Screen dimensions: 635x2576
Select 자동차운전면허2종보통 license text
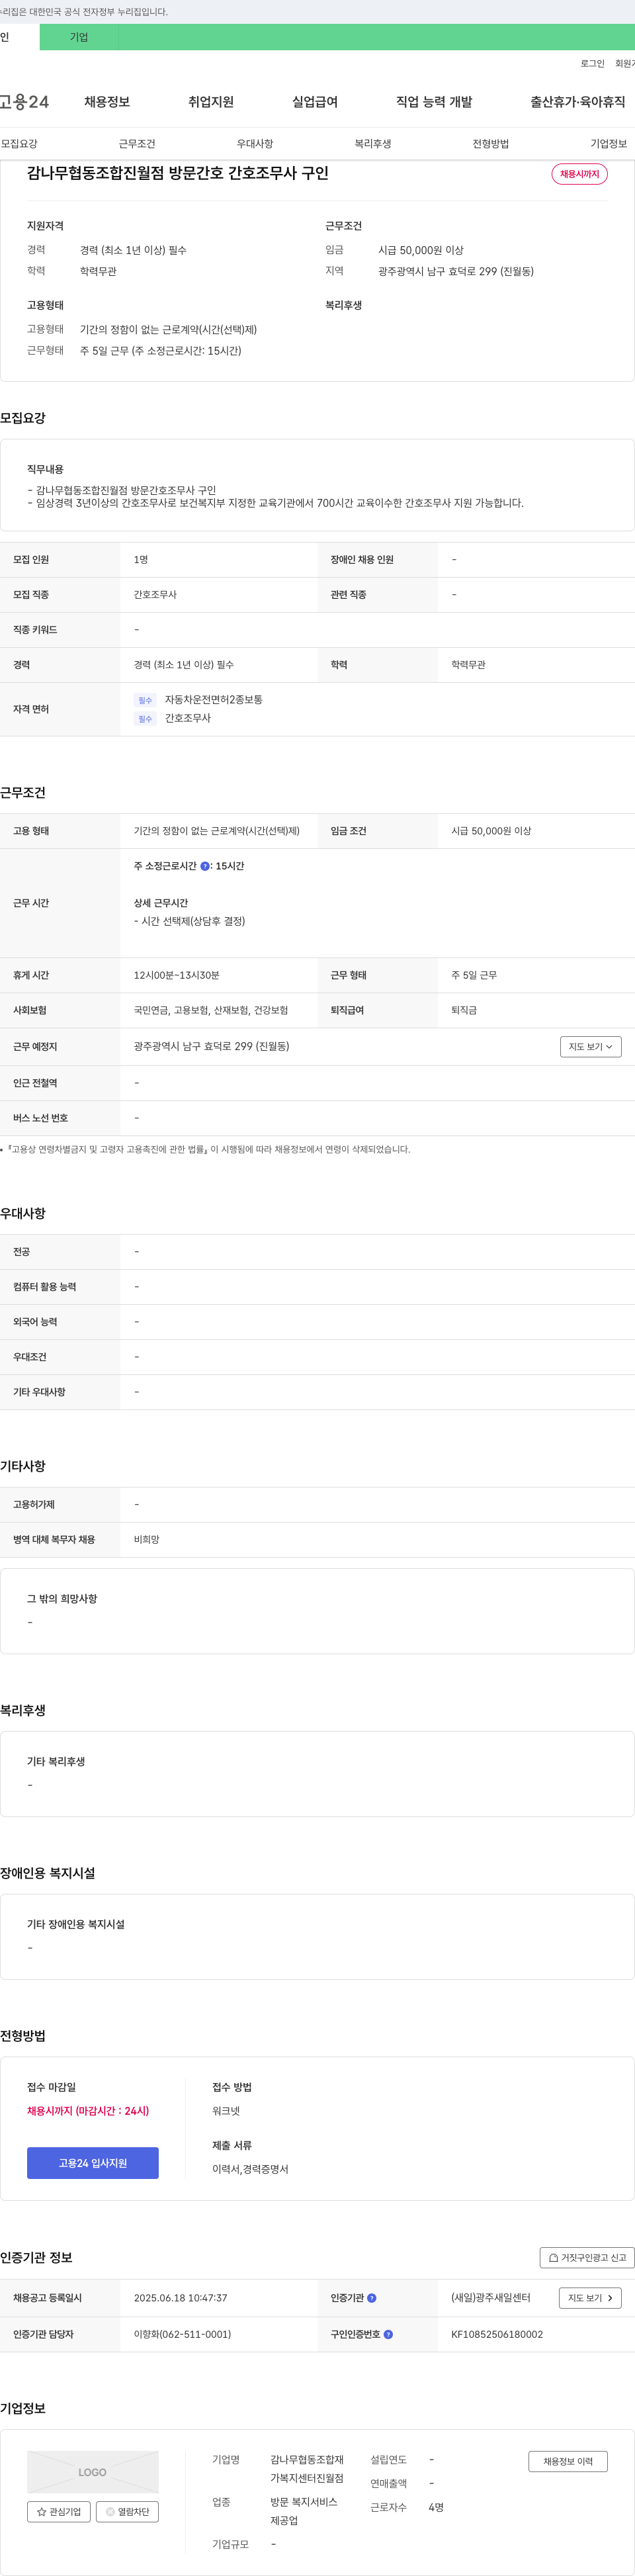[x=214, y=700]
